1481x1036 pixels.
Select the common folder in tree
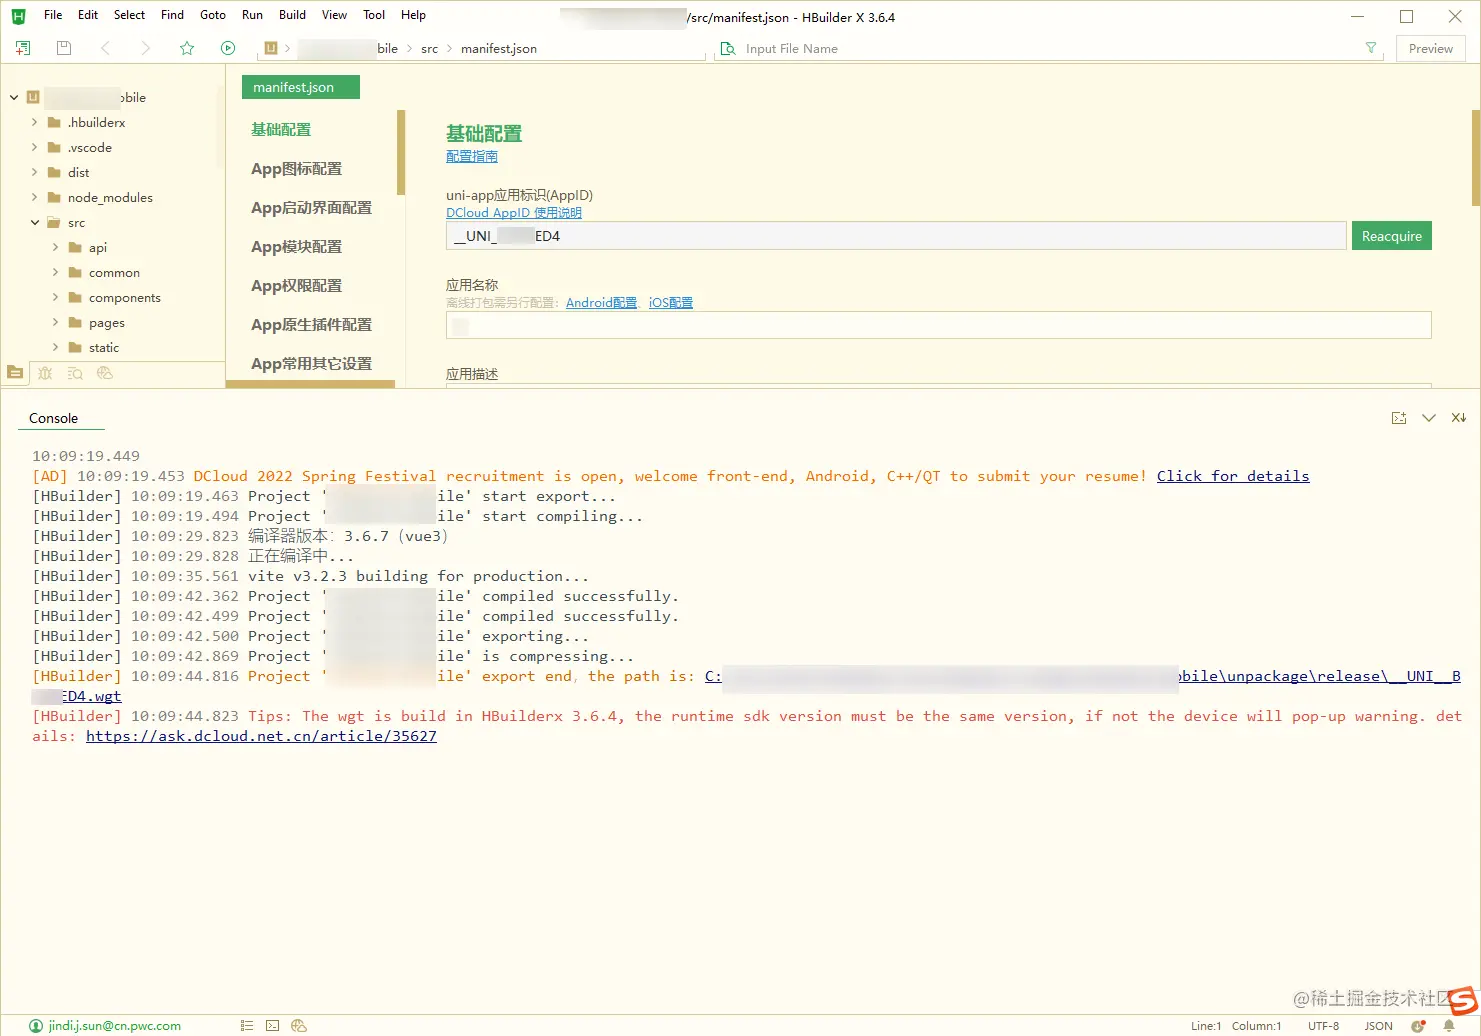tap(114, 272)
